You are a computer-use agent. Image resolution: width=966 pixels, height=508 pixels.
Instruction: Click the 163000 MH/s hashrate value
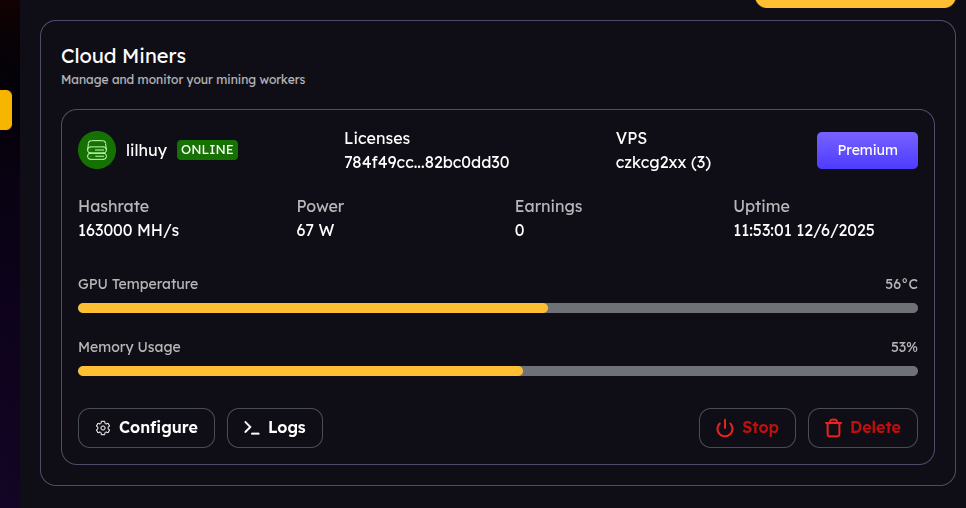[128, 230]
